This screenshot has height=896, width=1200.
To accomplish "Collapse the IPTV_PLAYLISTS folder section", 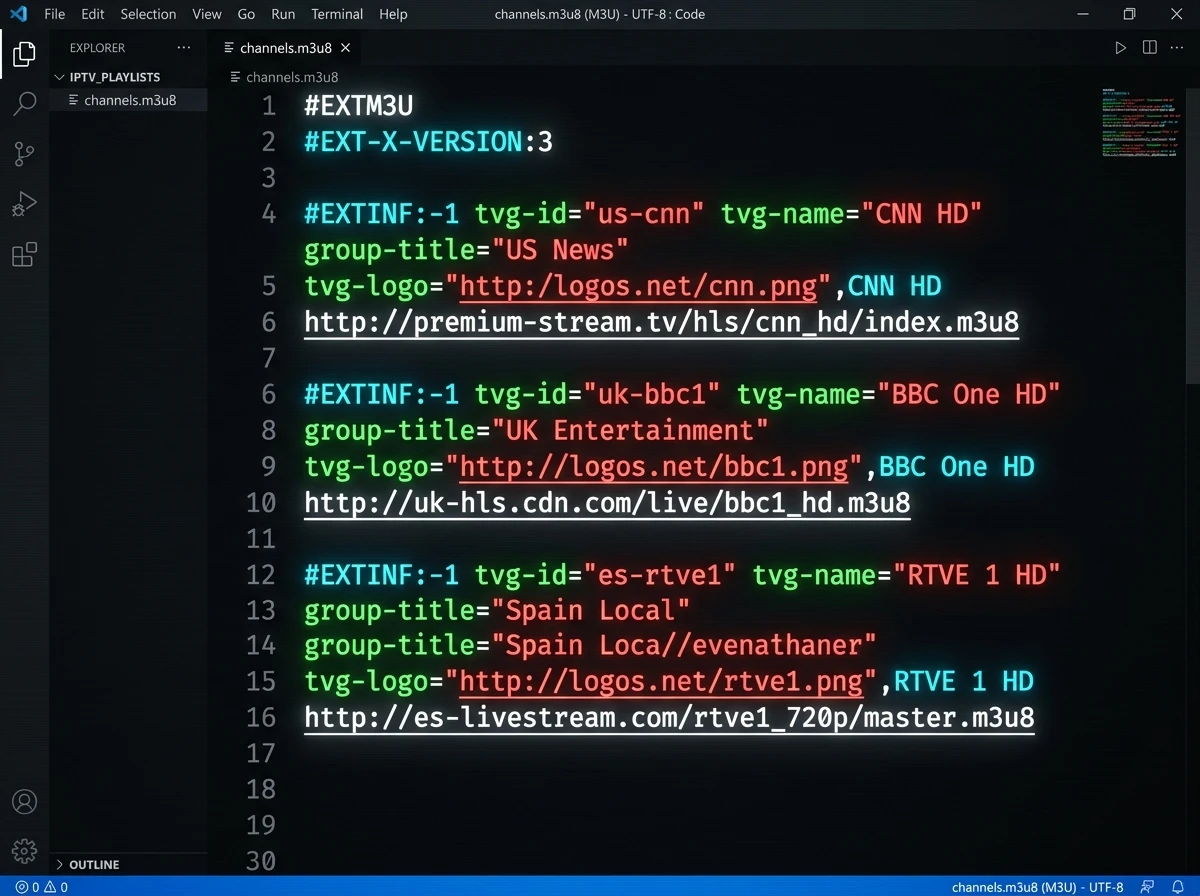I will click(106, 77).
